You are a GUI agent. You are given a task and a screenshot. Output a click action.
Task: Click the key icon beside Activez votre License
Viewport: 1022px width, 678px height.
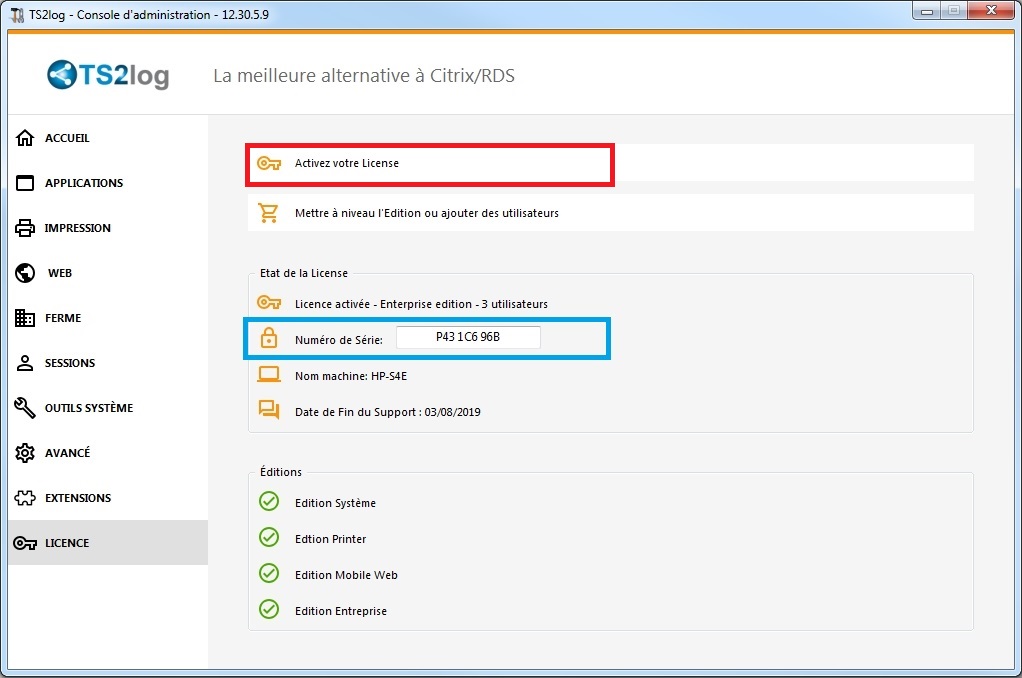[269, 163]
